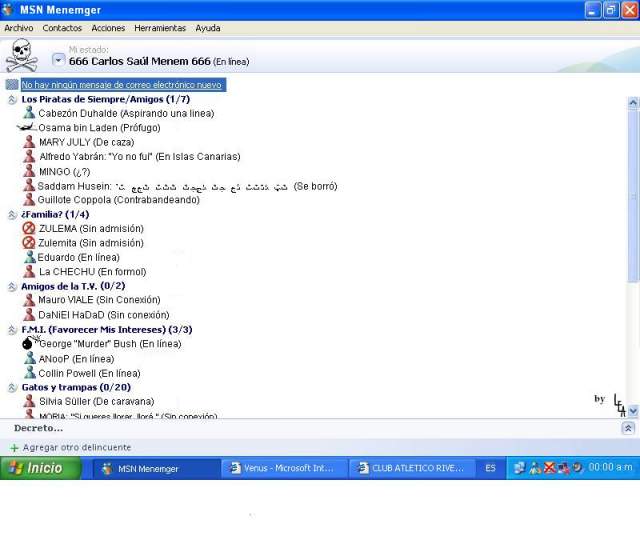Collapse the F.M.I. (Favorecer Mis Intereses) group

pos(12,330)
